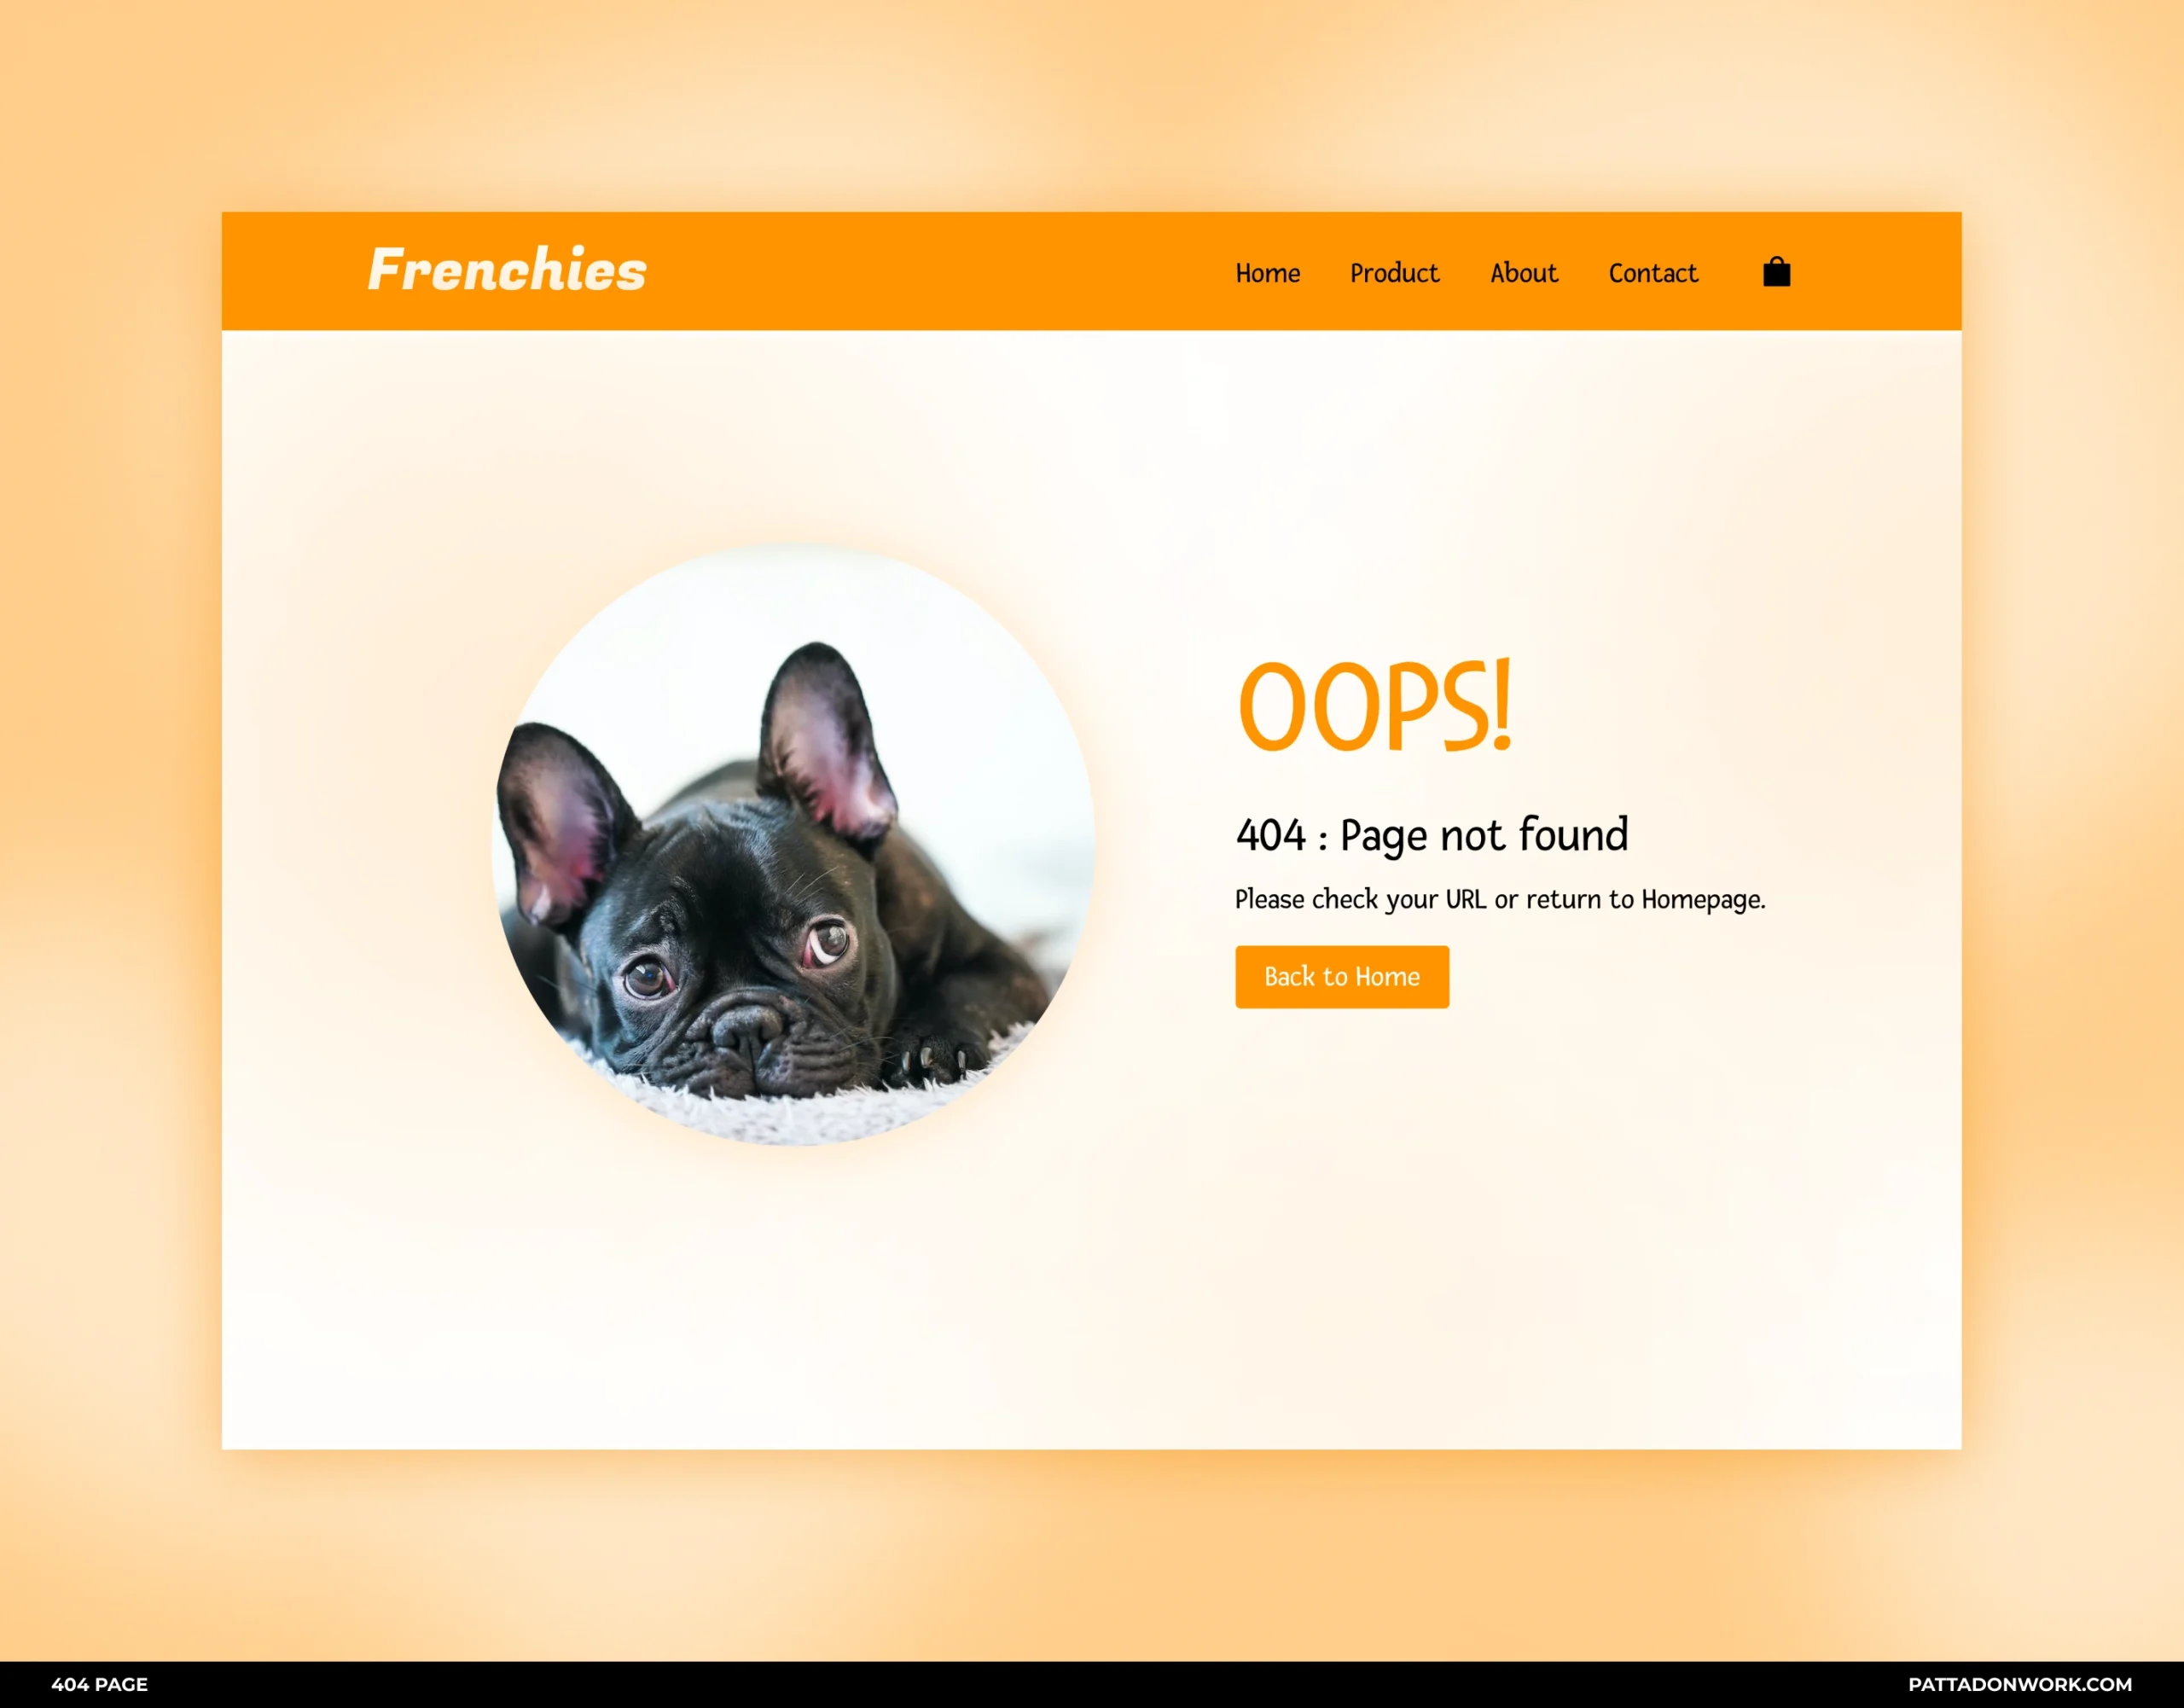2184x1708 pixels.
Task: Select the About nav item
Action: (x=1523, y=273)
